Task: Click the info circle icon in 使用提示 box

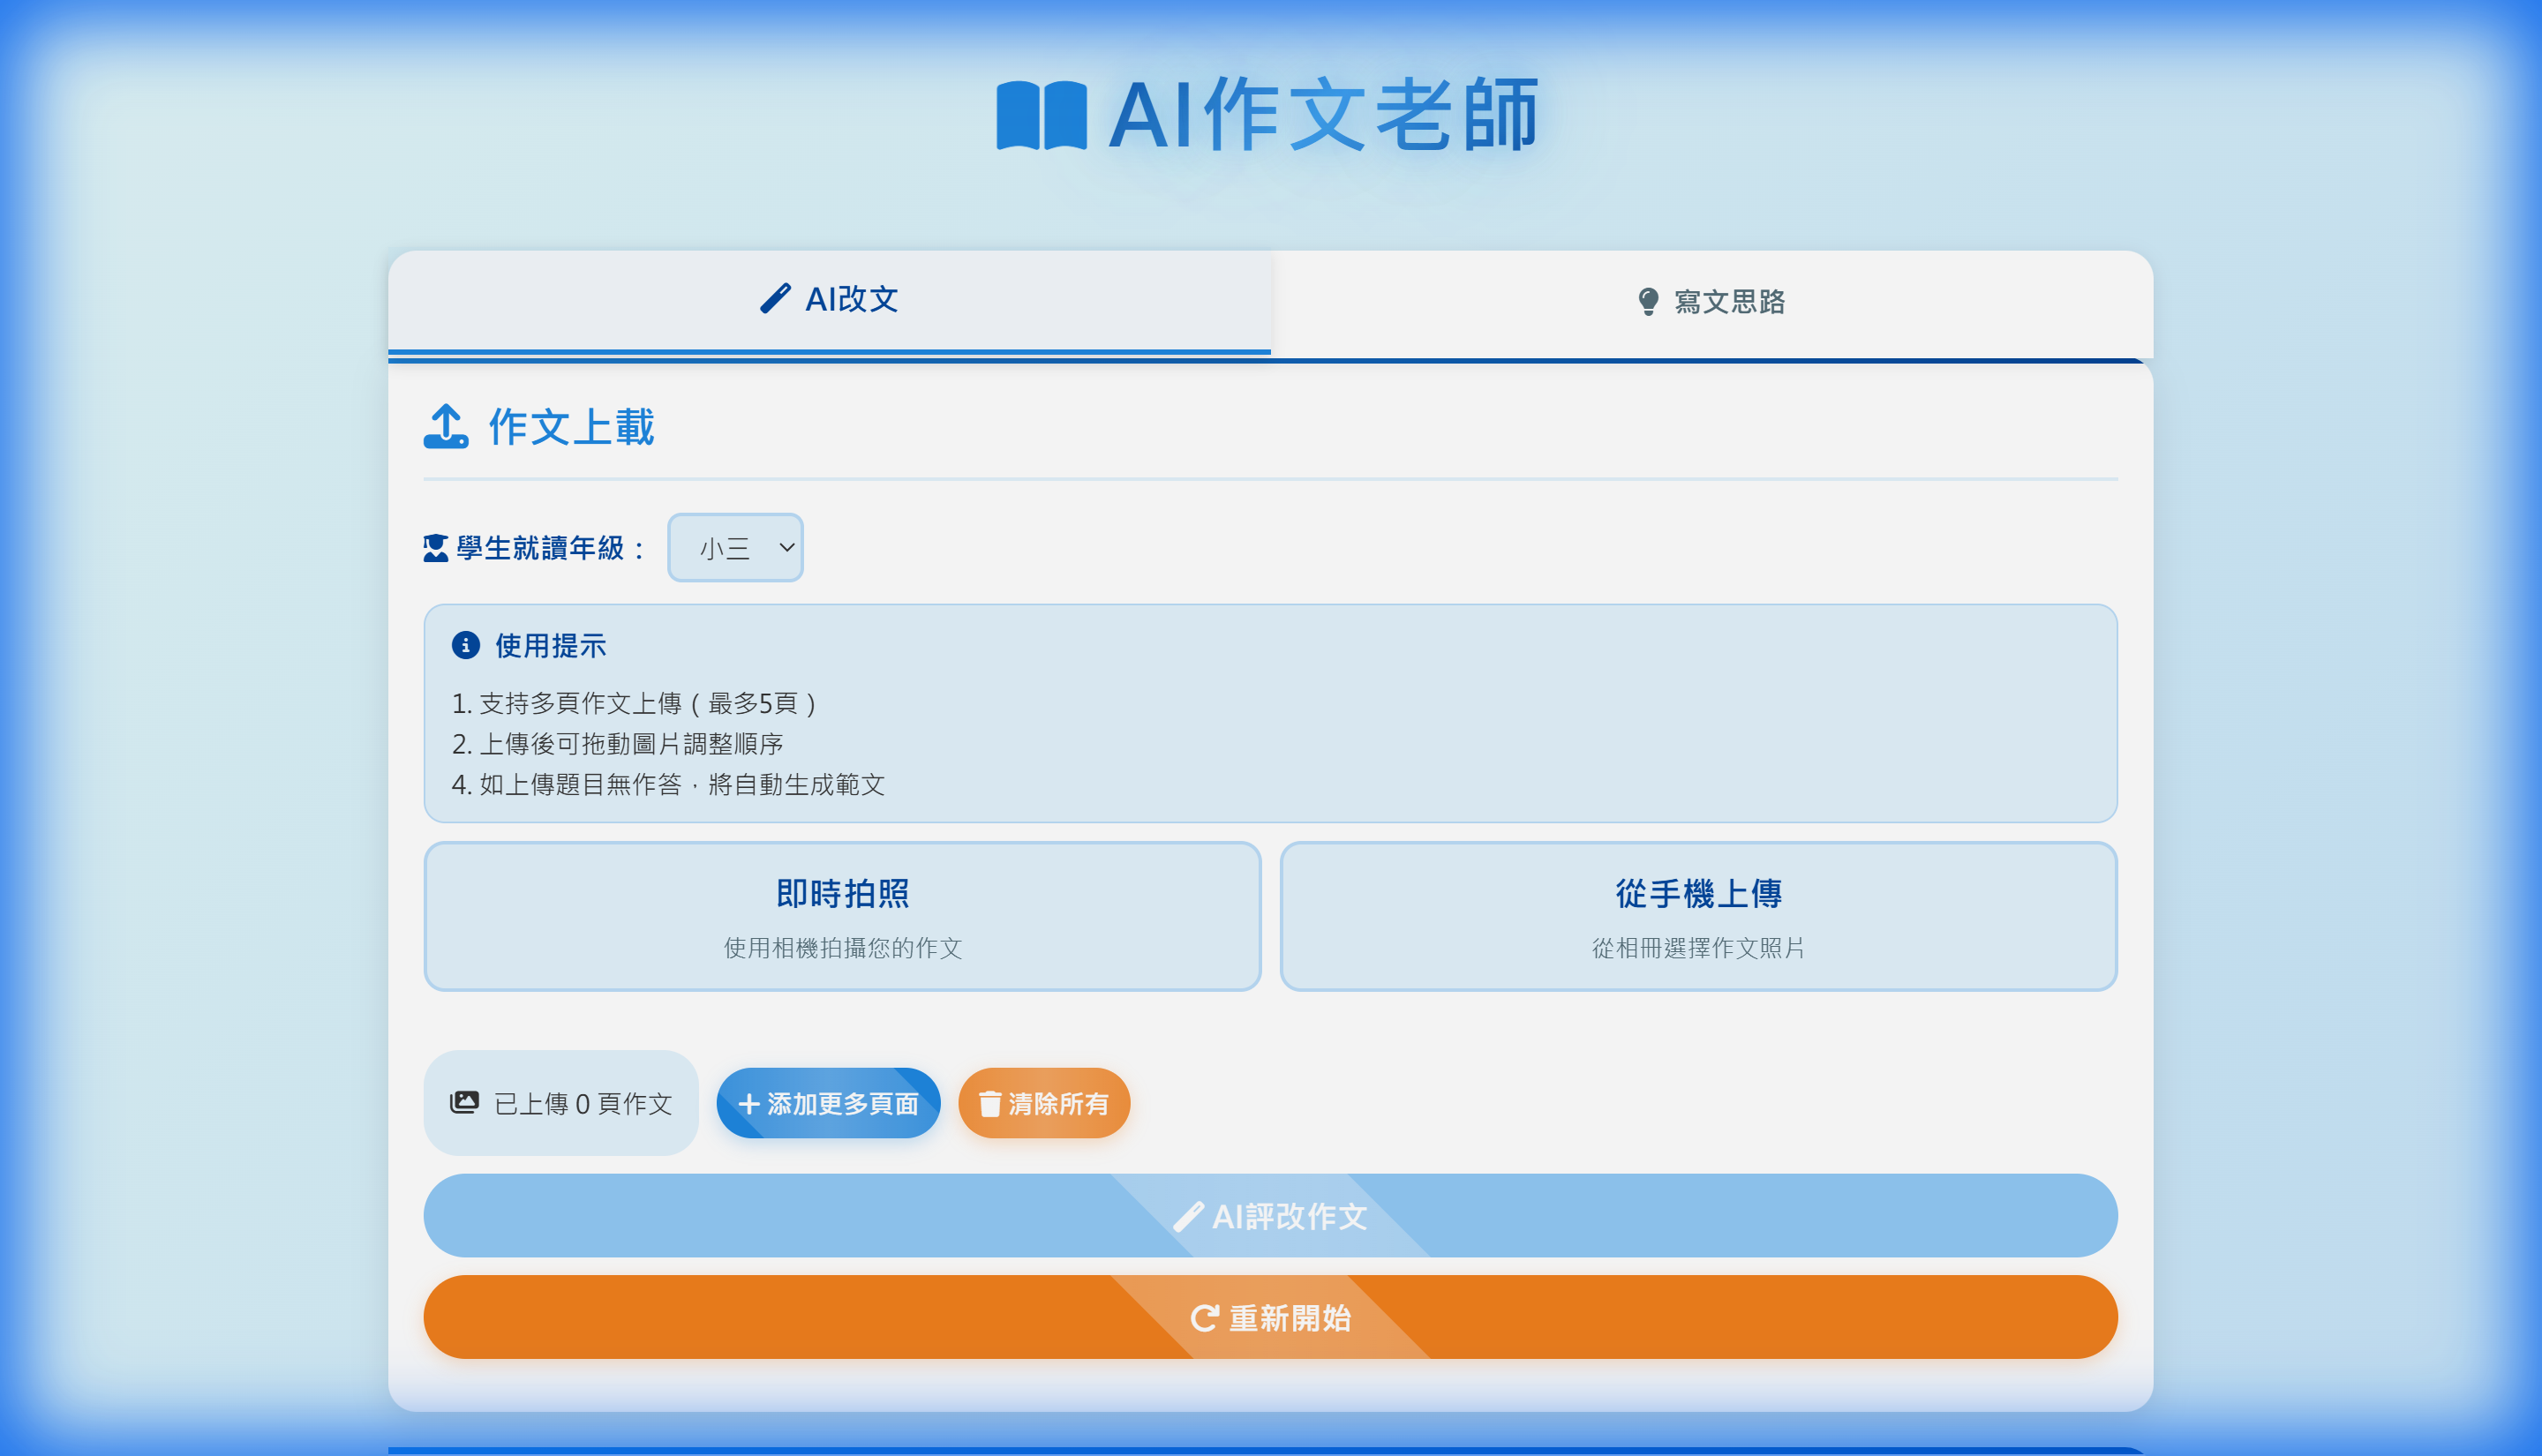Action: pyautogui.click(x=466, y=645)
